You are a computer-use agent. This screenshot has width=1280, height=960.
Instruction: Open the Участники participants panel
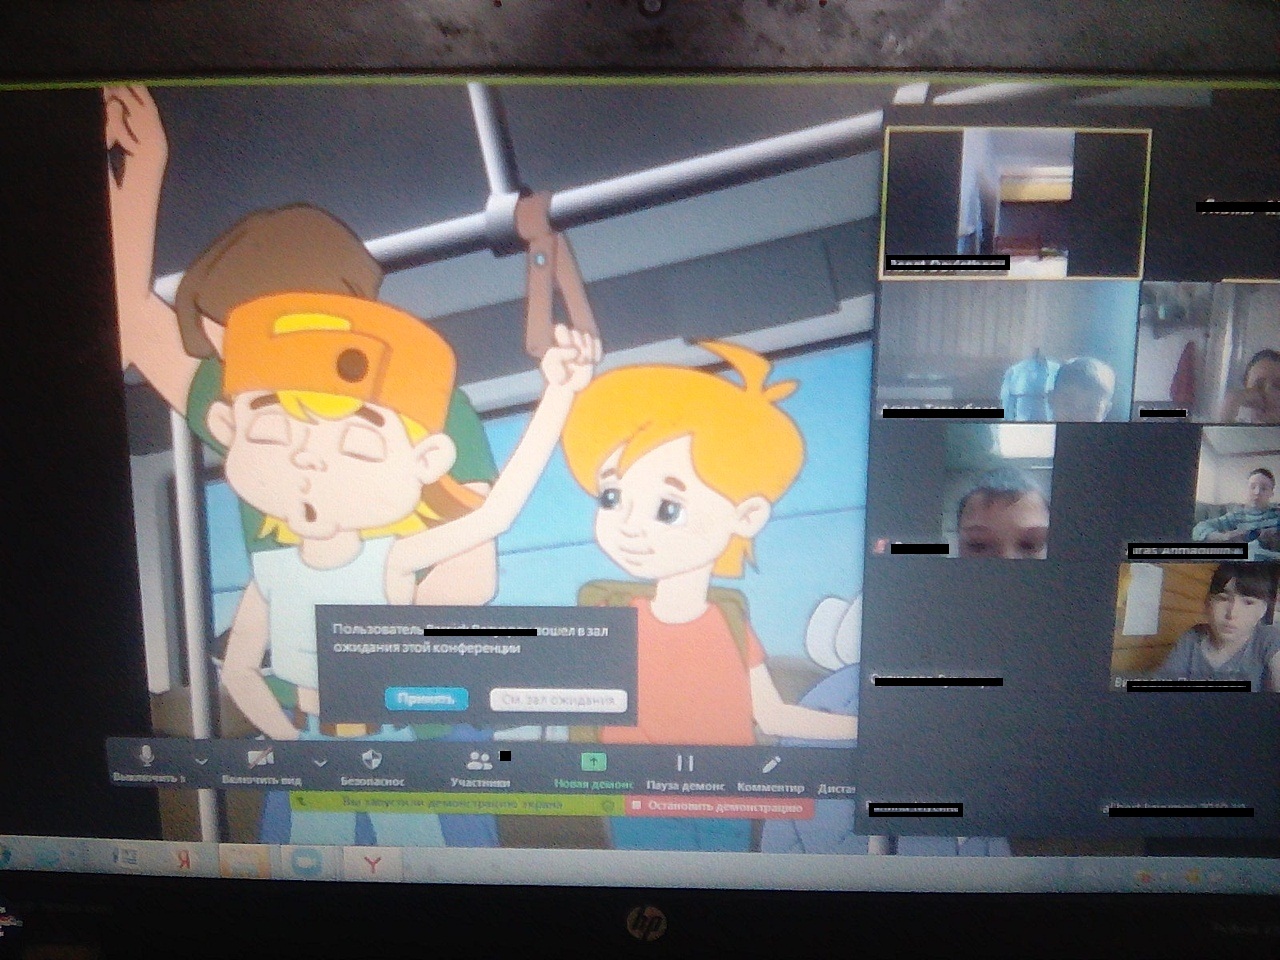[x=480, y=766]
